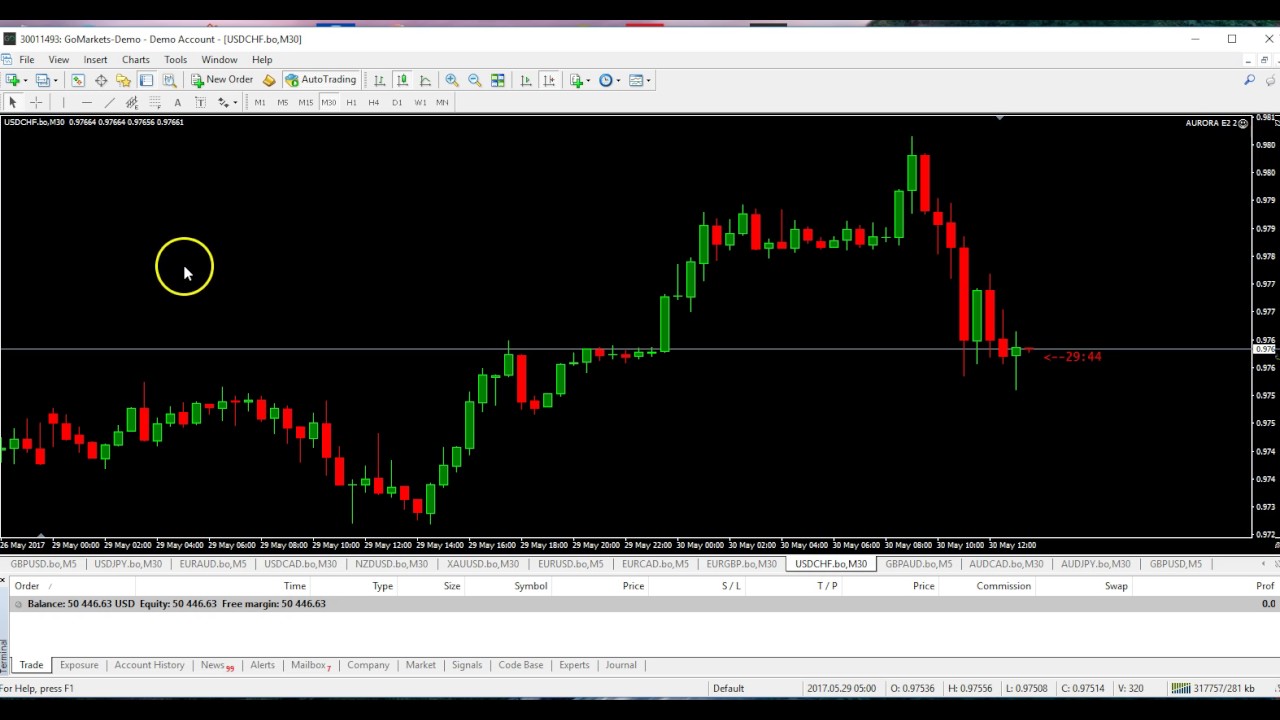
Task: Switch to XAUUSD.bo,M30 chart tab
Action: click(x=483, y=564)
